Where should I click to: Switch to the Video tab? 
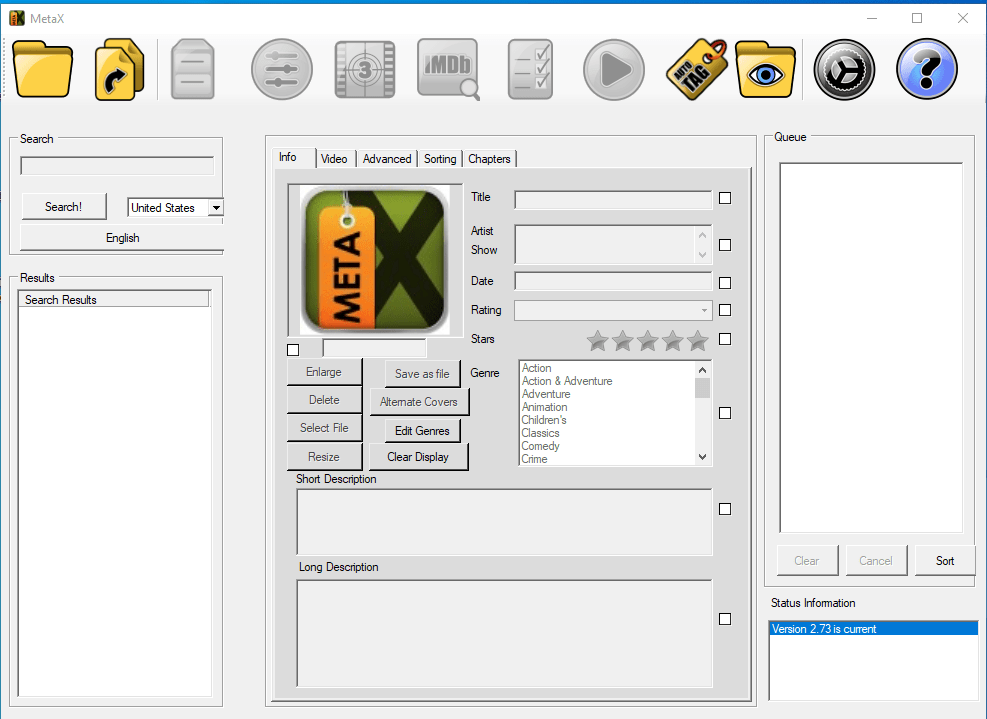(334, 159)
